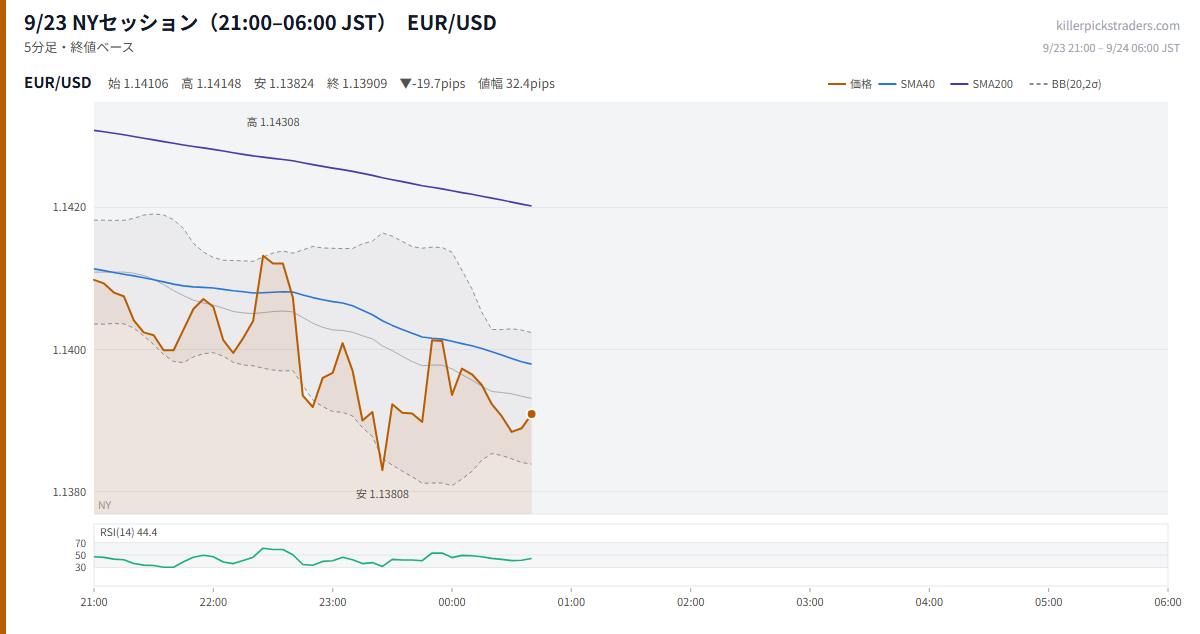
Task: Click the 05:00 x-axis tick label
Action: tap(1048, 602)
